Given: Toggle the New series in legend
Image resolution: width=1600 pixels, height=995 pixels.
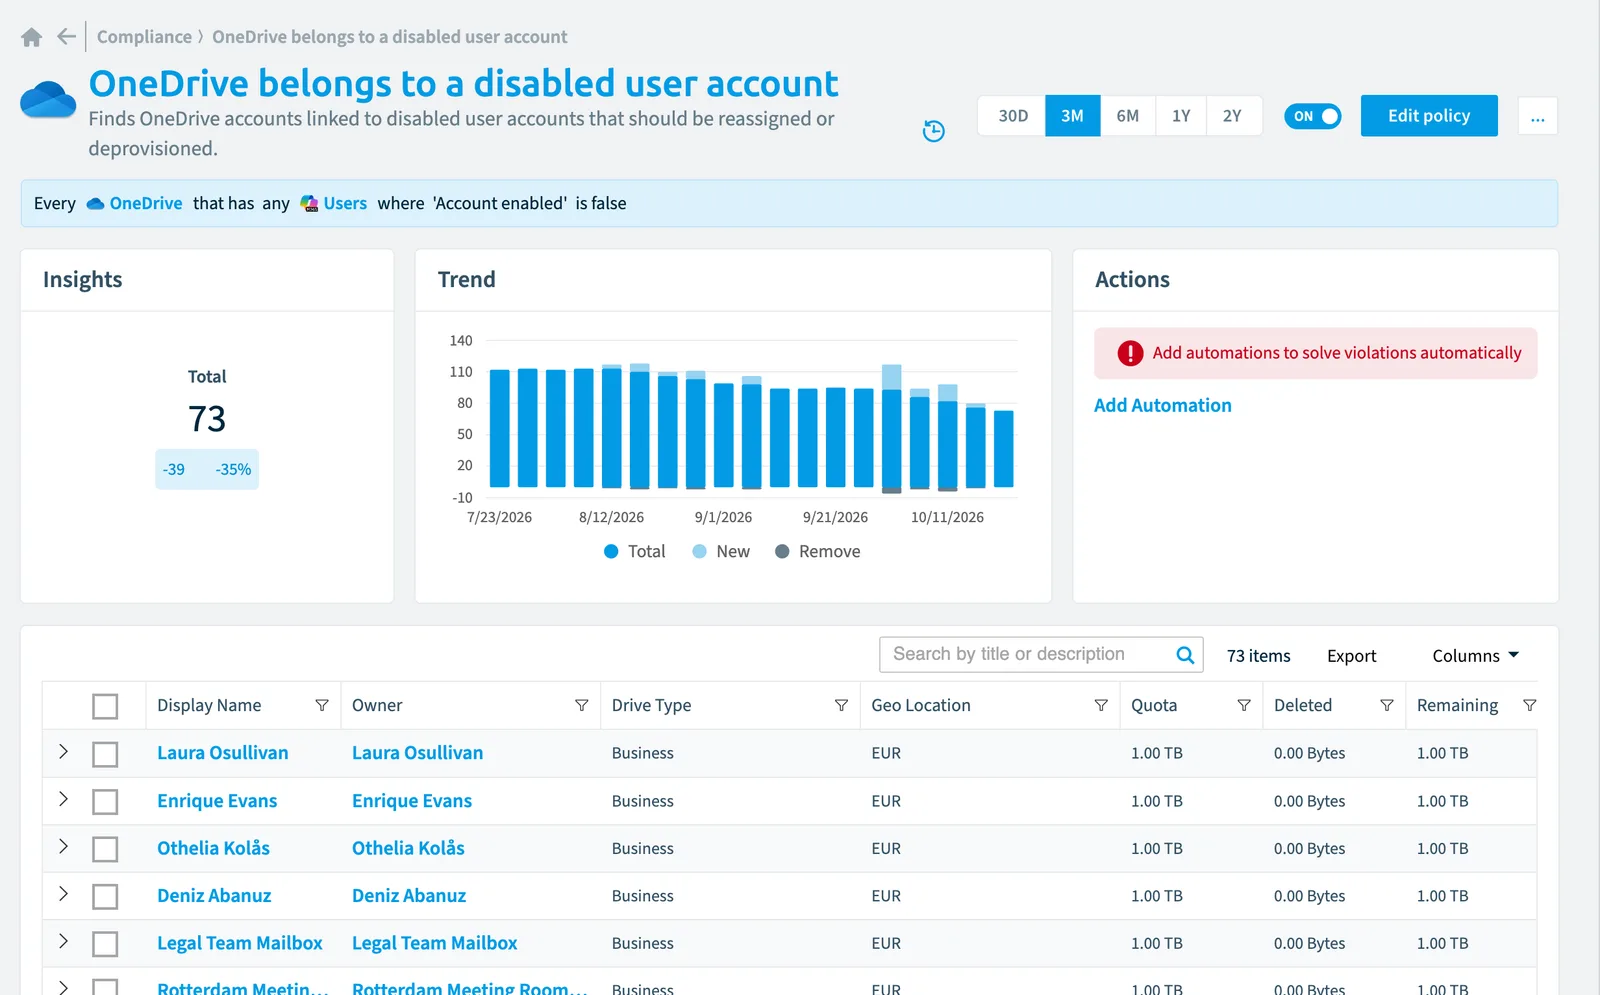Looking at the screenshot, I should coord(721,552).
